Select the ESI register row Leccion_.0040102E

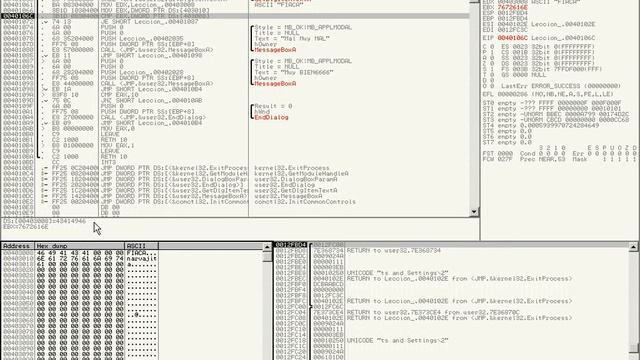(x=538, y=24)
